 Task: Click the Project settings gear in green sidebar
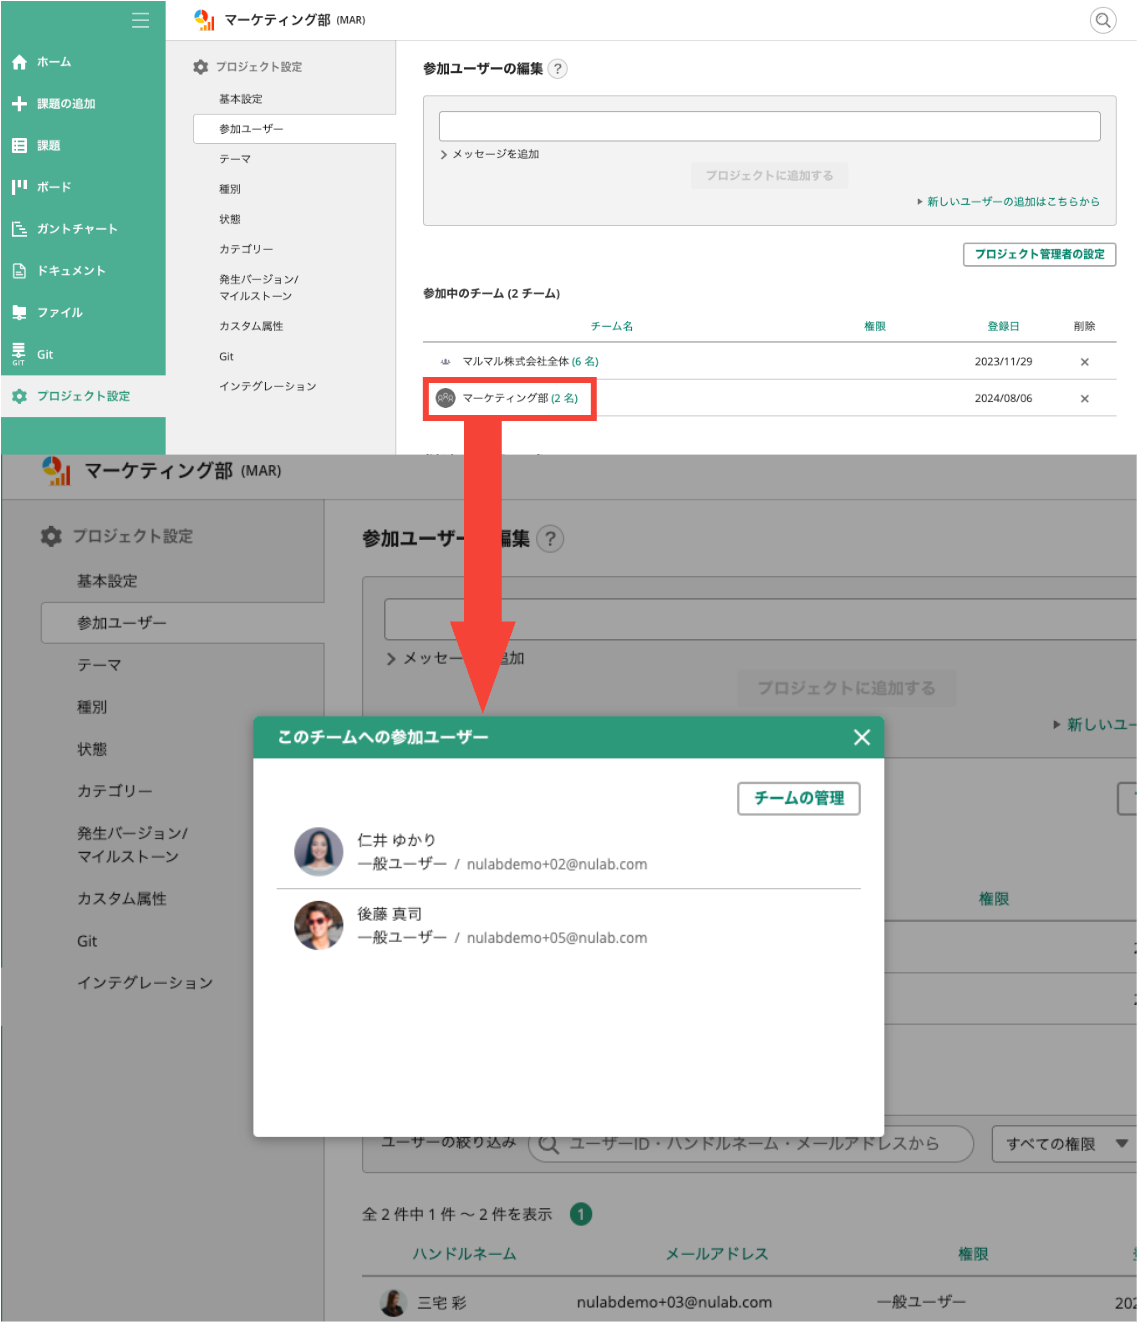pyautogui.click(x=19, y=396)
